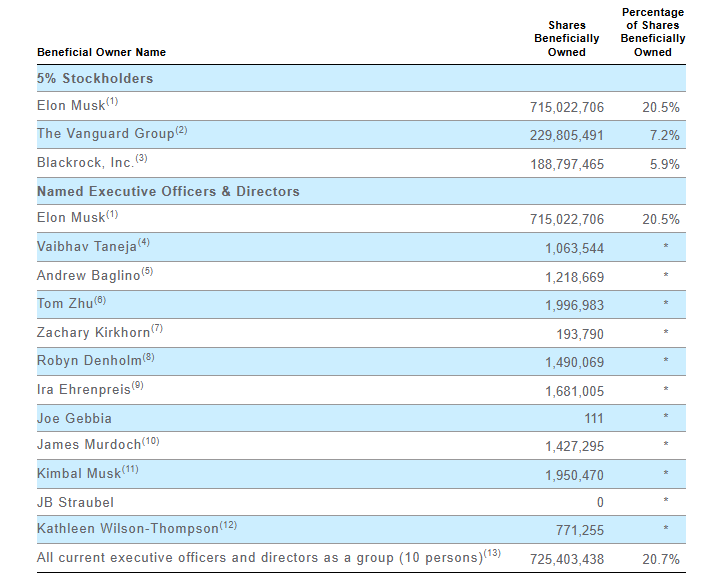This screenshot has width=711, height=588.
Task: Select Named Executive Officers & Directors heading
Action: (x=168, y=191)
